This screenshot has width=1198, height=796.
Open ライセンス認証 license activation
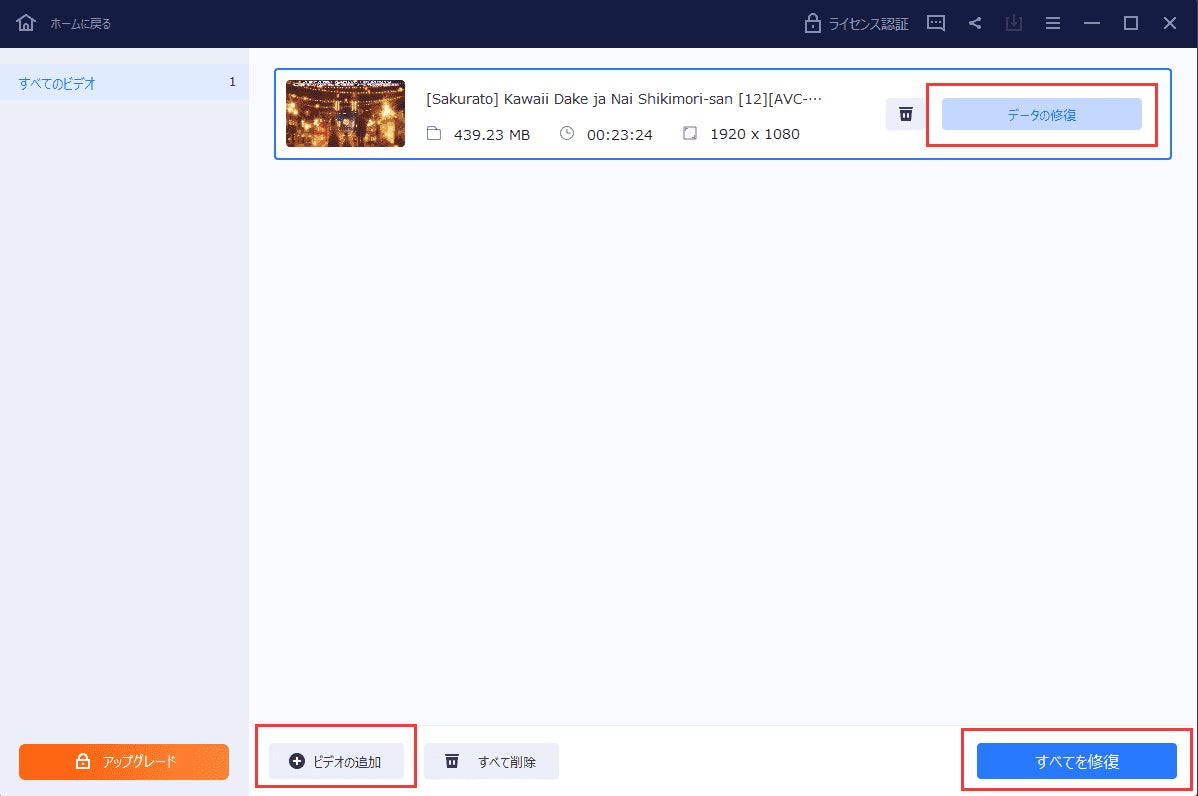coord(856,24)
